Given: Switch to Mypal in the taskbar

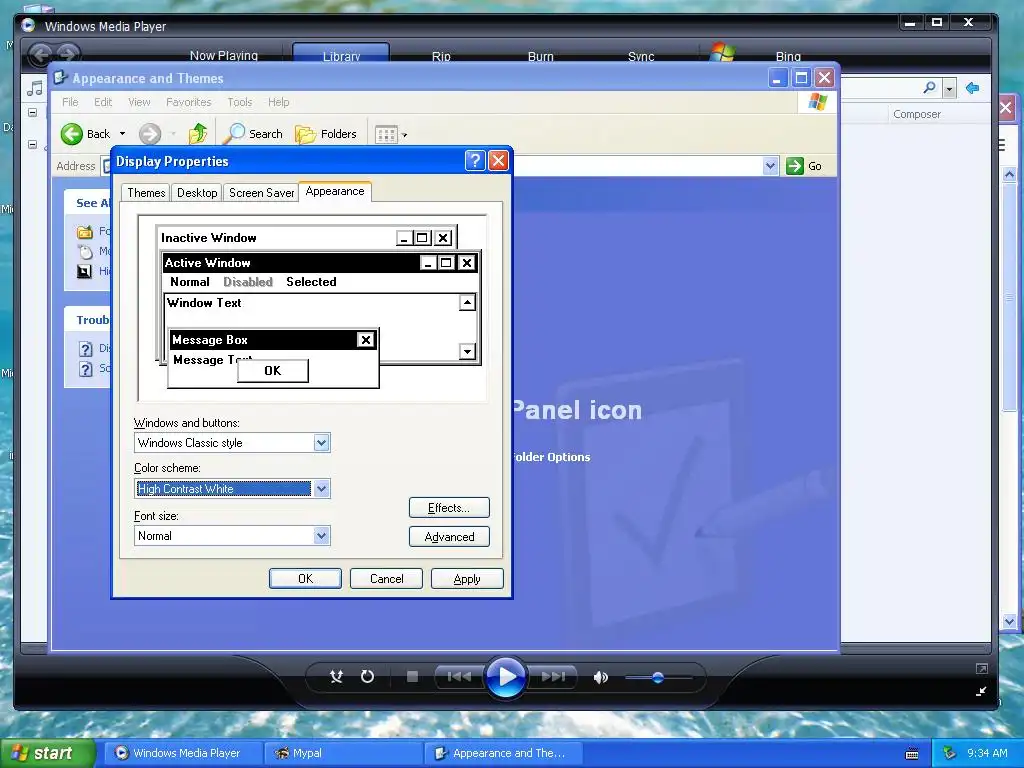Looking at the screenshot, I should (x=345, y=753).
